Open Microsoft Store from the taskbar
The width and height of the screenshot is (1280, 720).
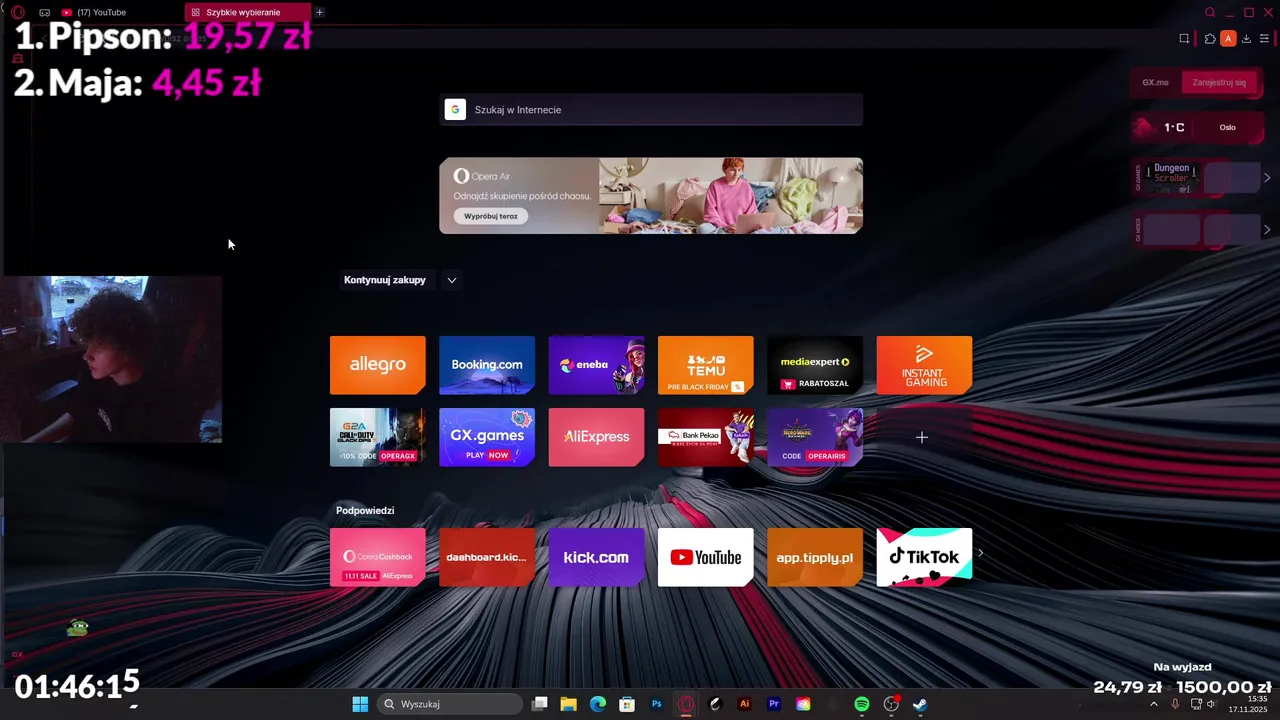[627, 704]
